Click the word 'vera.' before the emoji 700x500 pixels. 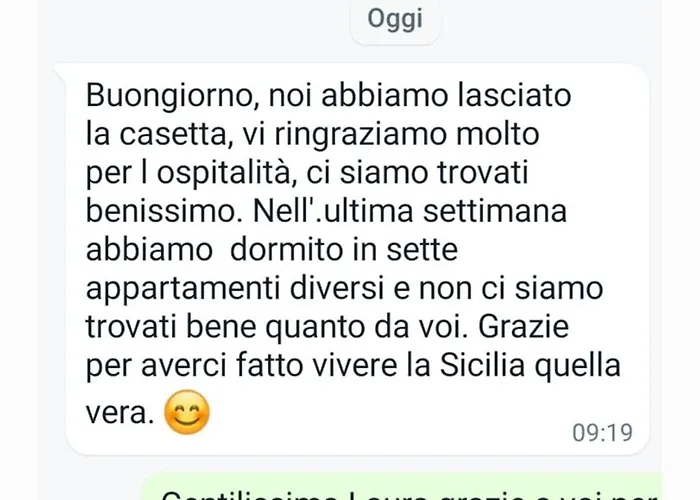(120, 413)
